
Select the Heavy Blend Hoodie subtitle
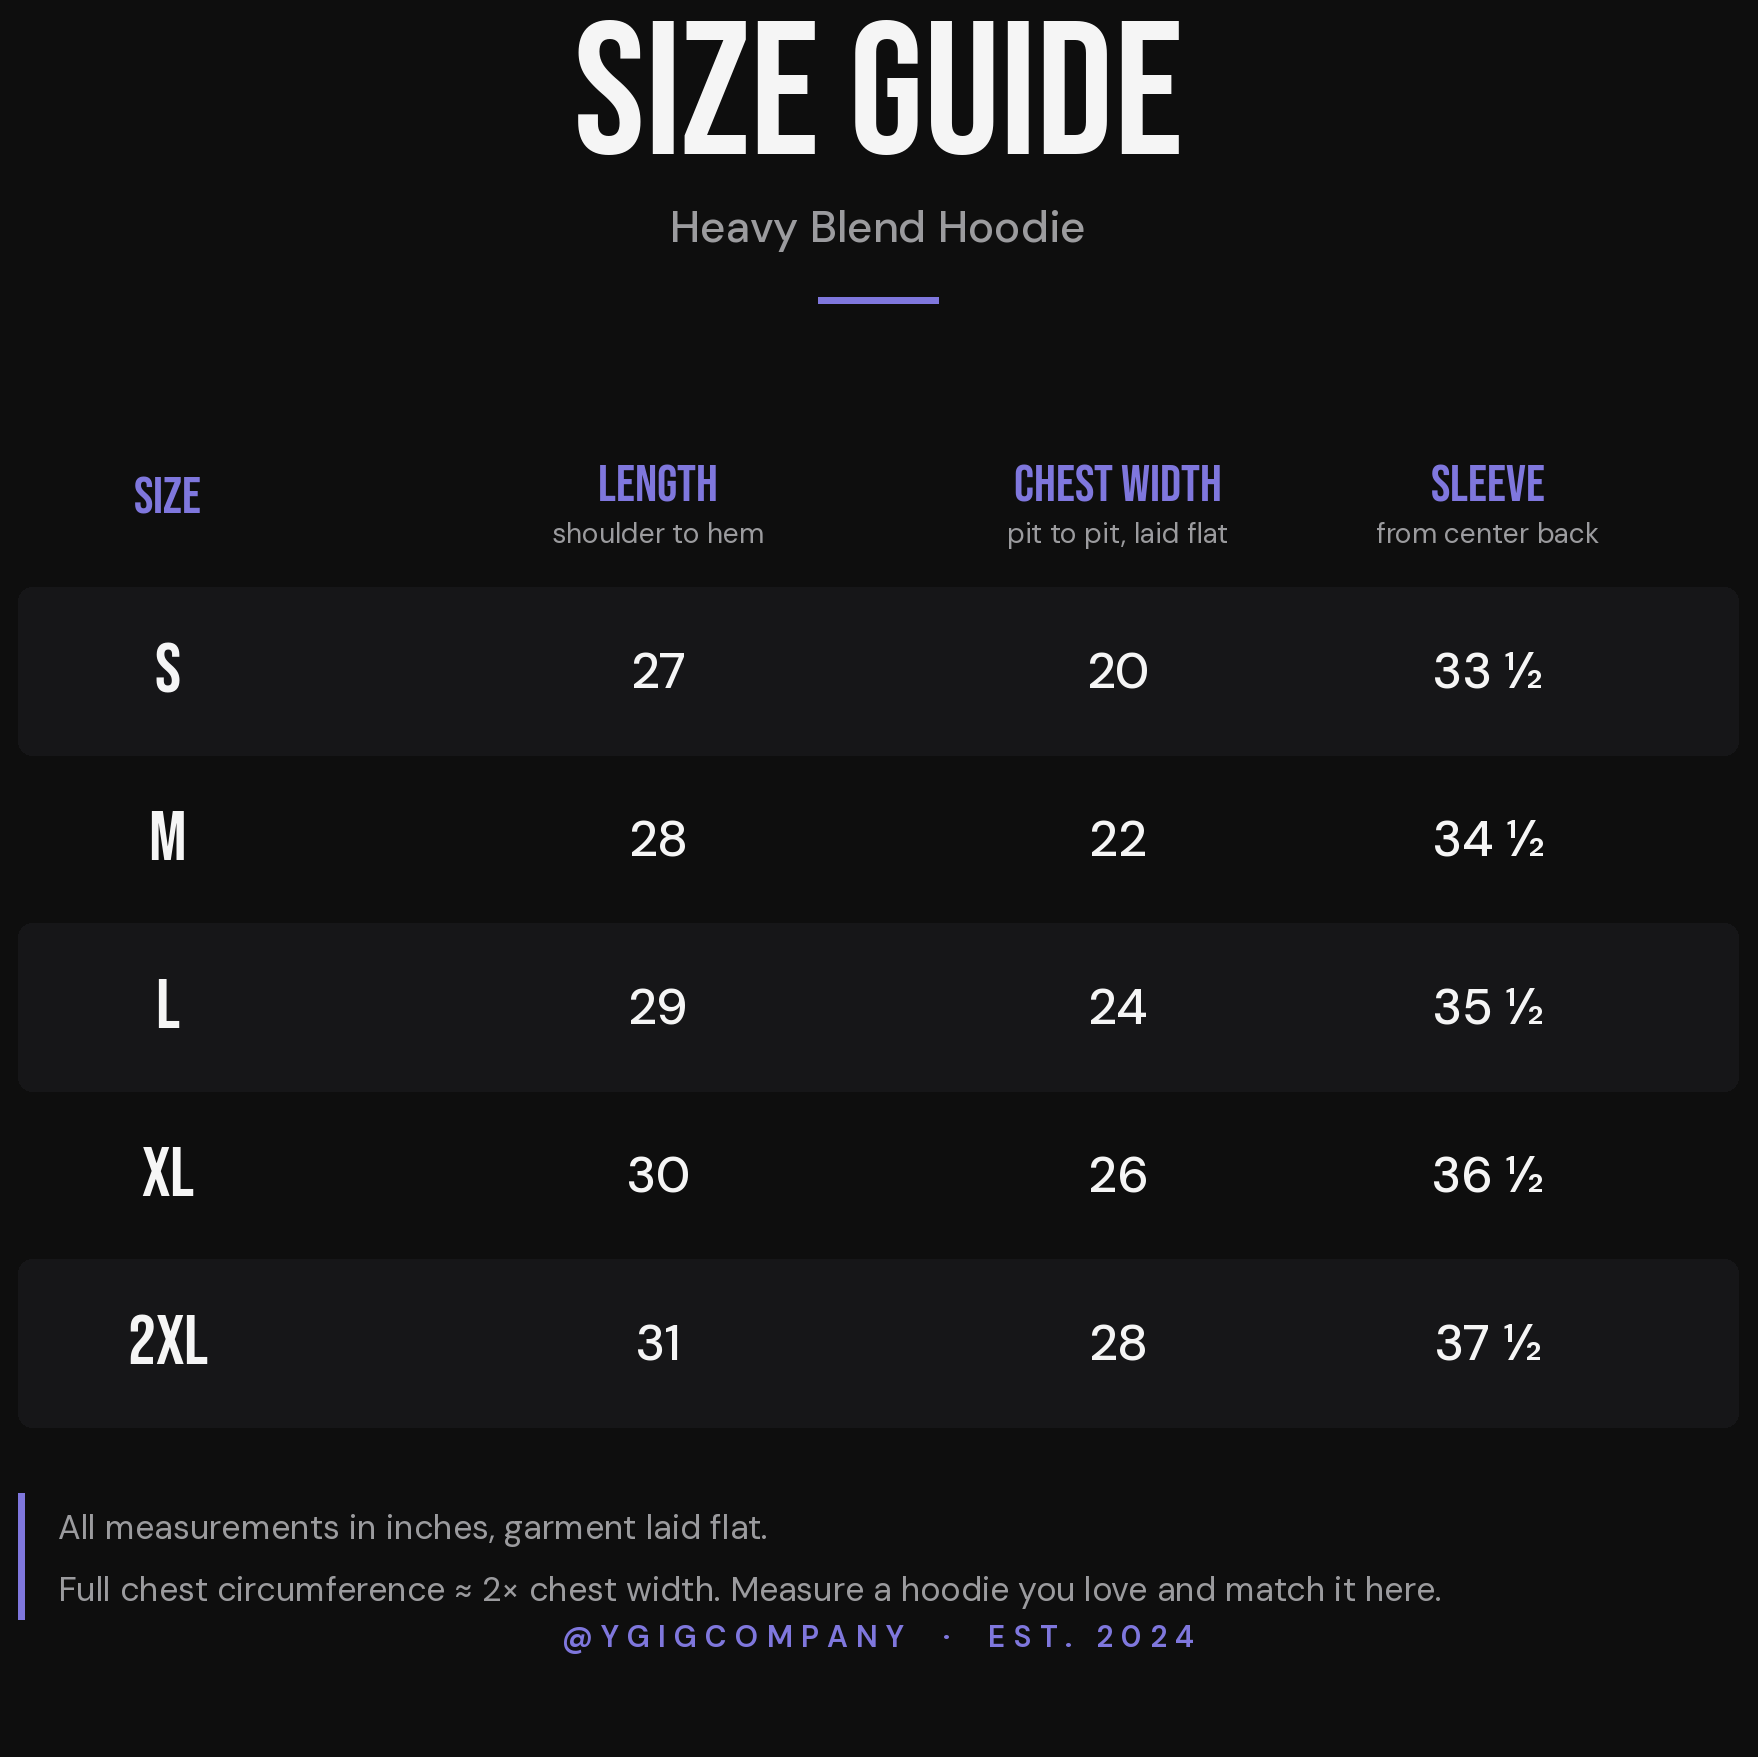pyautogui.click(x=877, y=228)
